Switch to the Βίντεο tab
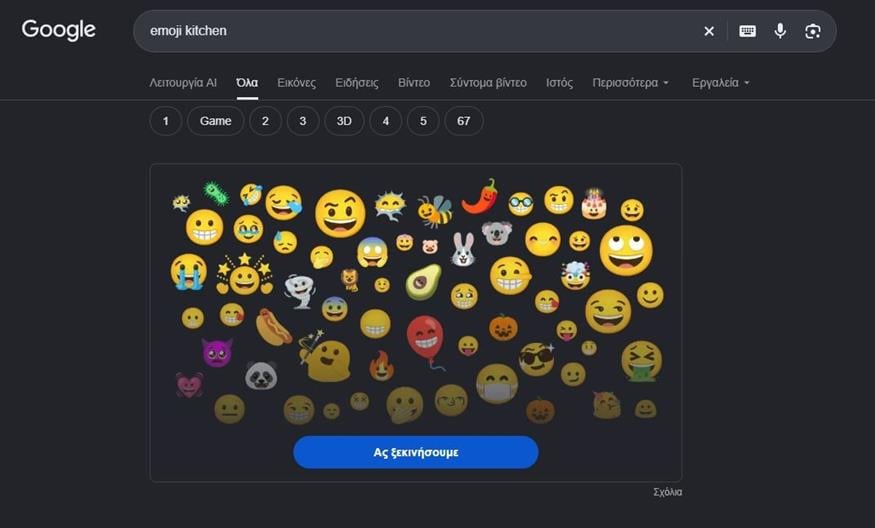The height and width of the screenshot is (528, 875). pyautogui.click(x=414, y=83)
